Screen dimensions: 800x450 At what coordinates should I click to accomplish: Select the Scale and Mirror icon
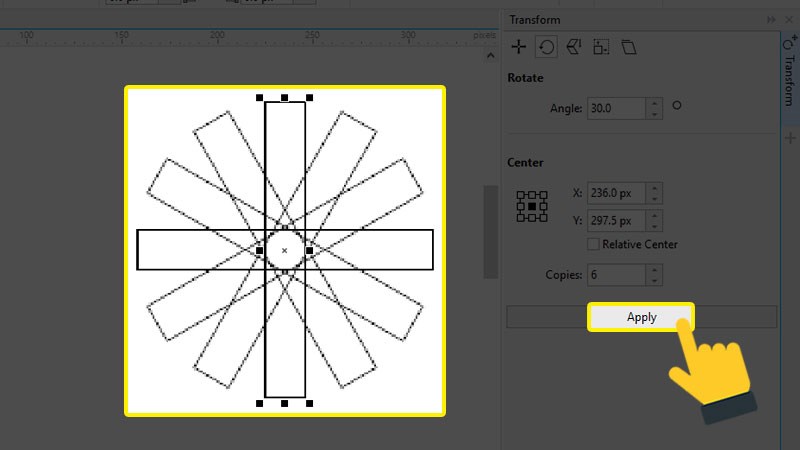coord(573,47)
